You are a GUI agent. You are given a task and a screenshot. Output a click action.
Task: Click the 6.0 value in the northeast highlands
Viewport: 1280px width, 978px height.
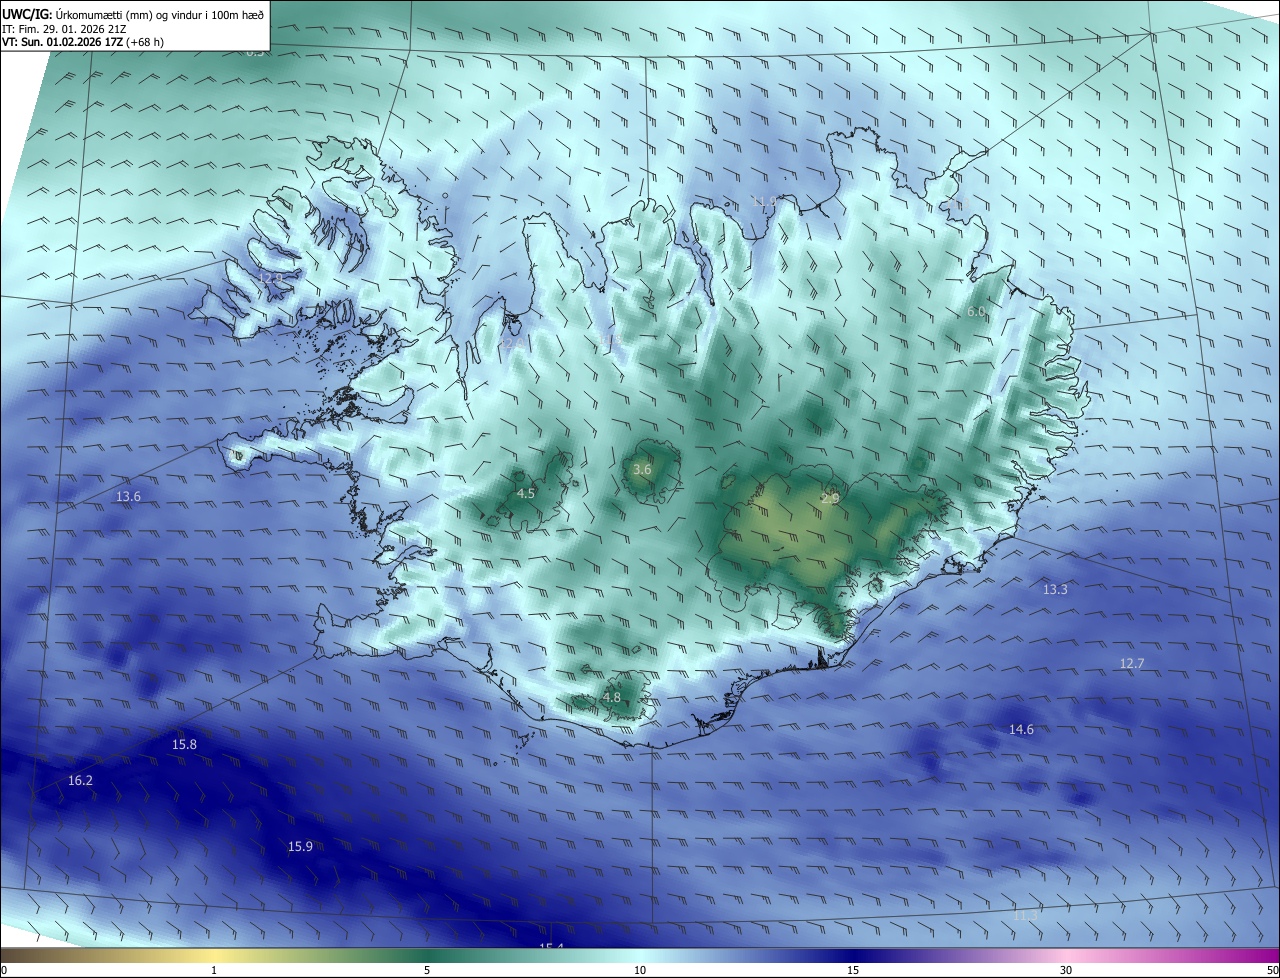pyautogui.click(x=976, y=311)
